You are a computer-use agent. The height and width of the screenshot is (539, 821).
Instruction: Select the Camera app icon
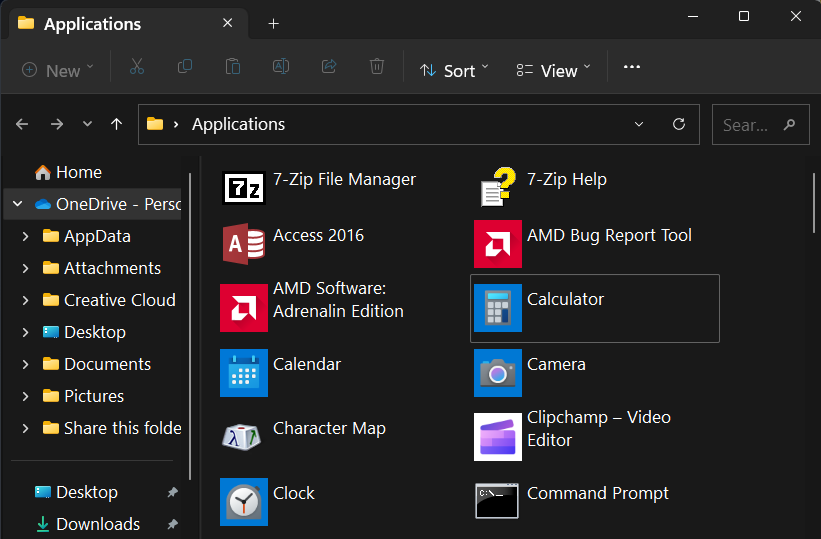[497, 372]
